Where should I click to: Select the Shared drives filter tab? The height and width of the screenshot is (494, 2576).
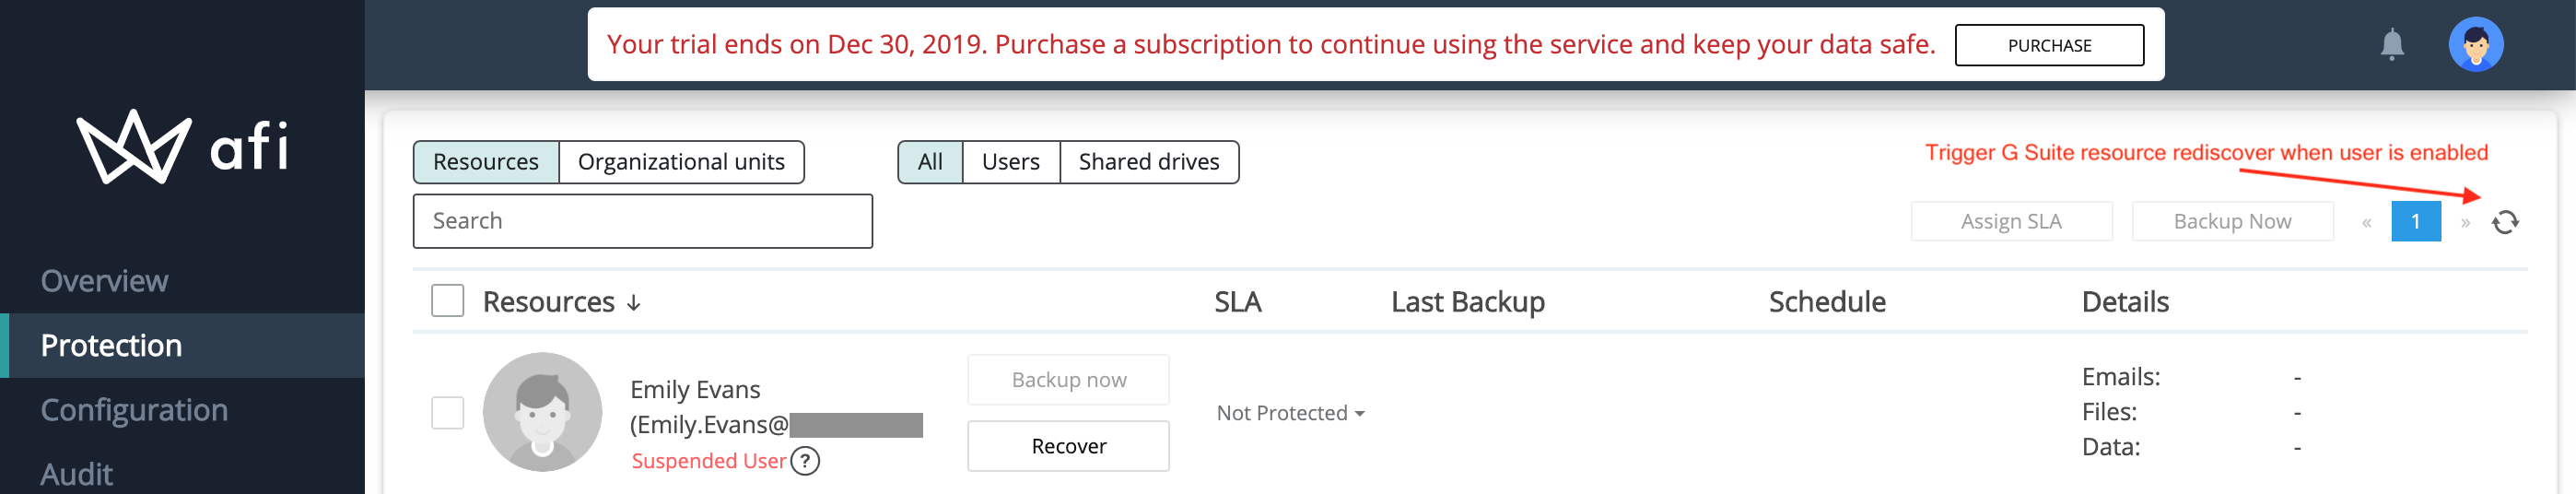(1149, 162)
